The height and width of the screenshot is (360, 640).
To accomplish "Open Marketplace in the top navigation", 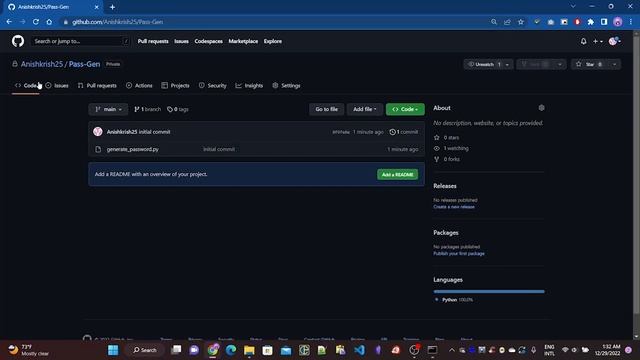I will click(243, 41).
